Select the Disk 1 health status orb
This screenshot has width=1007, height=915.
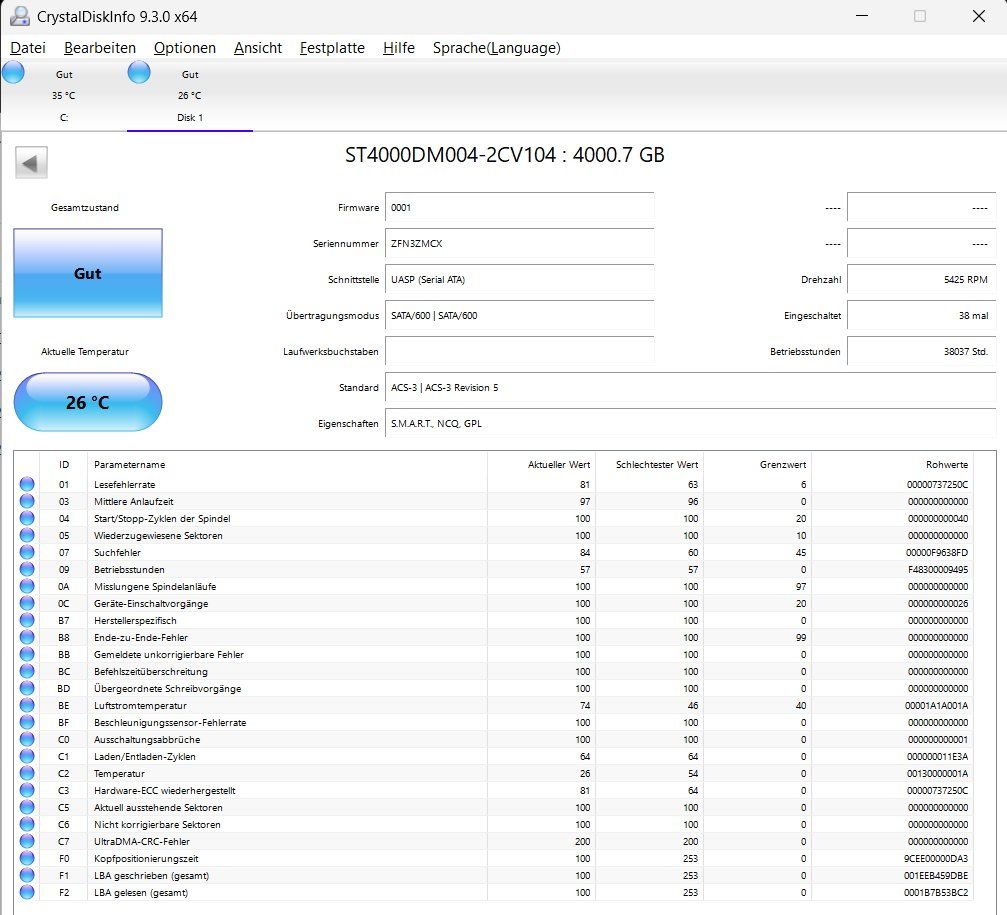tap(139, 73)
